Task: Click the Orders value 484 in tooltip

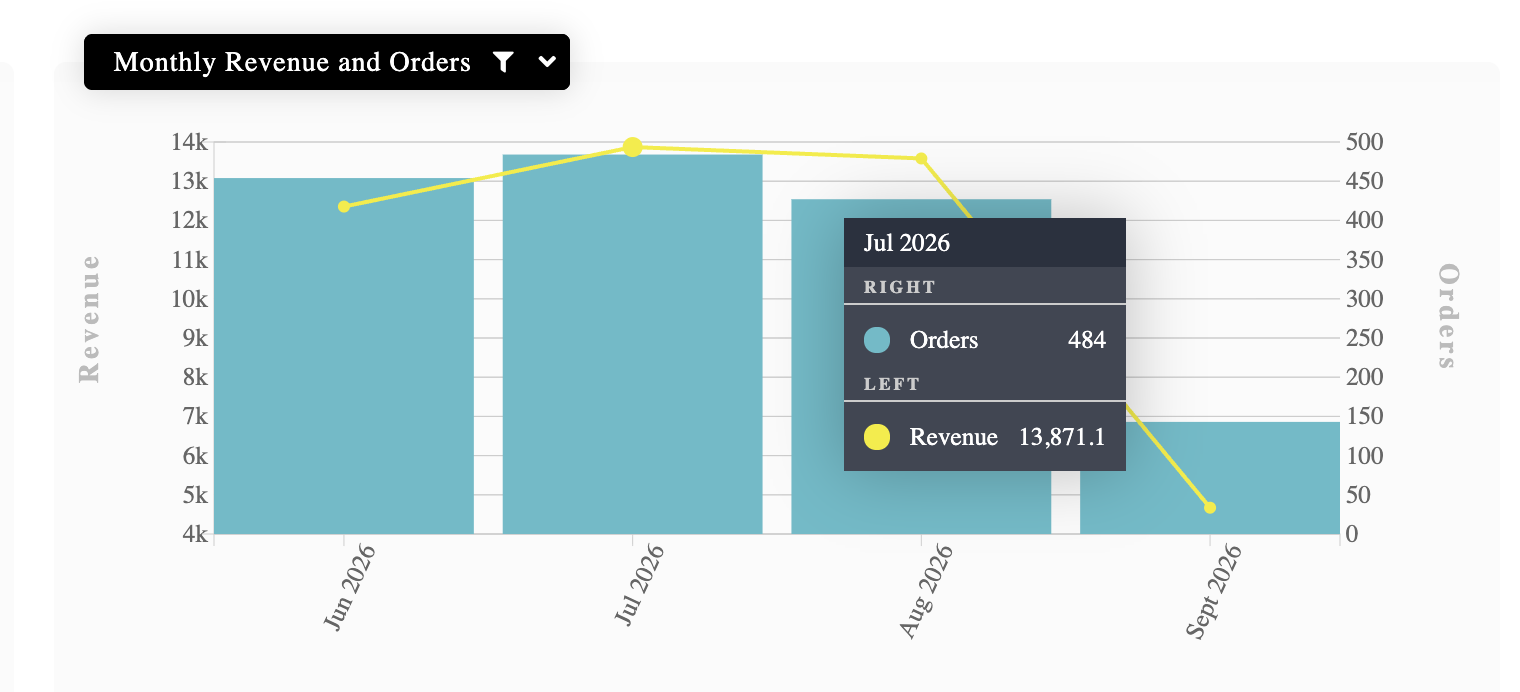Action: [1087, 340]
